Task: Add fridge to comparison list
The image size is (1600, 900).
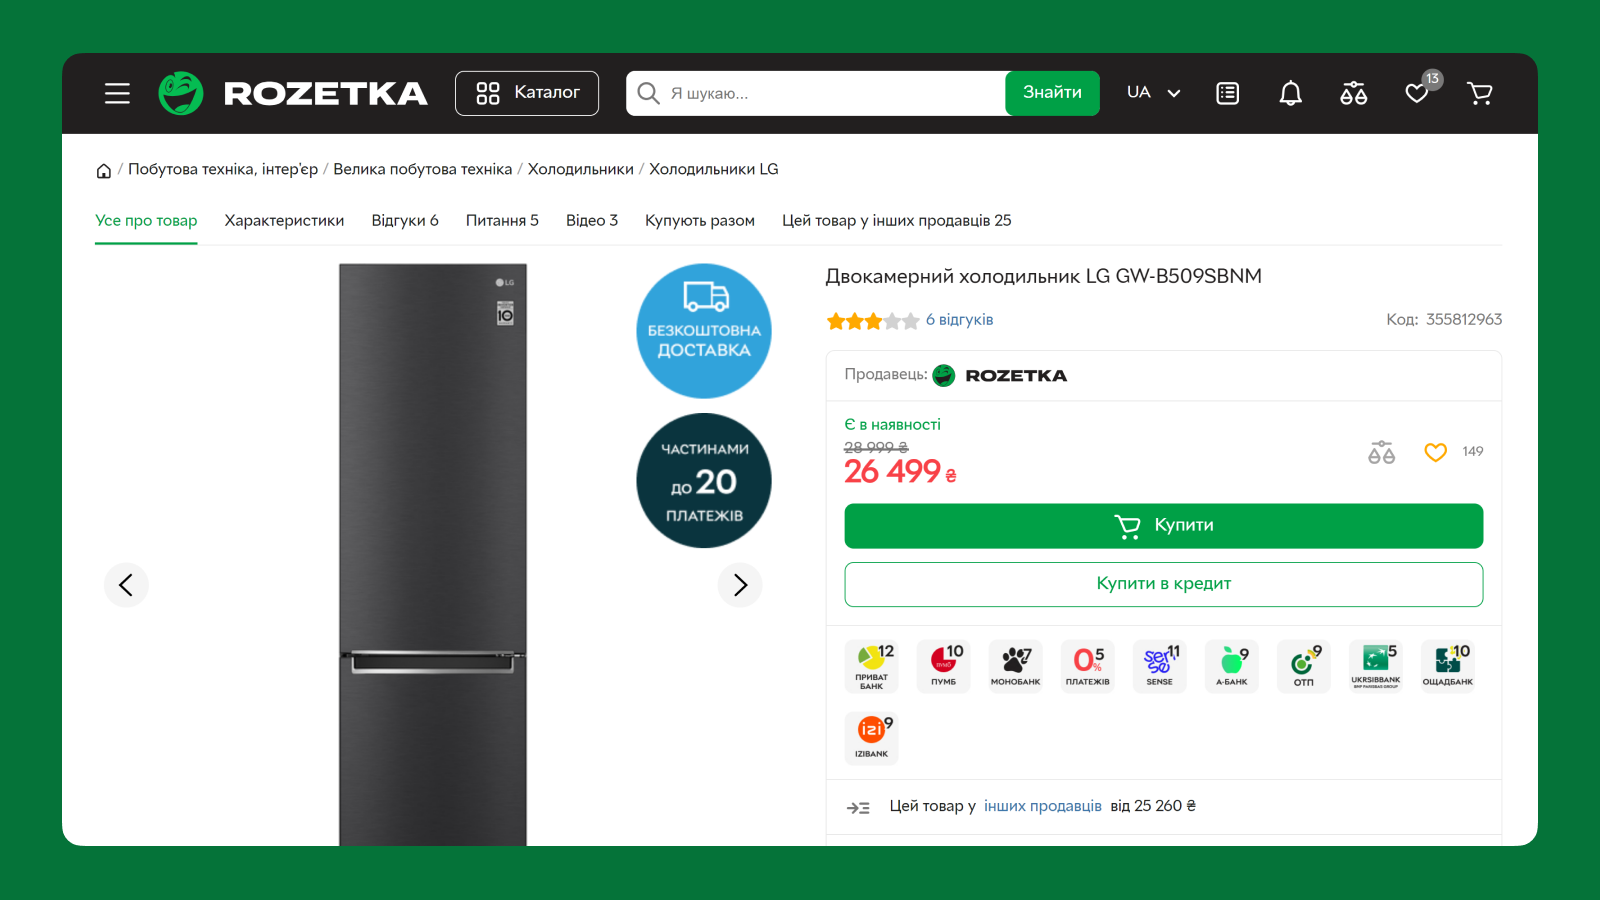Action: pos(1381,452)
